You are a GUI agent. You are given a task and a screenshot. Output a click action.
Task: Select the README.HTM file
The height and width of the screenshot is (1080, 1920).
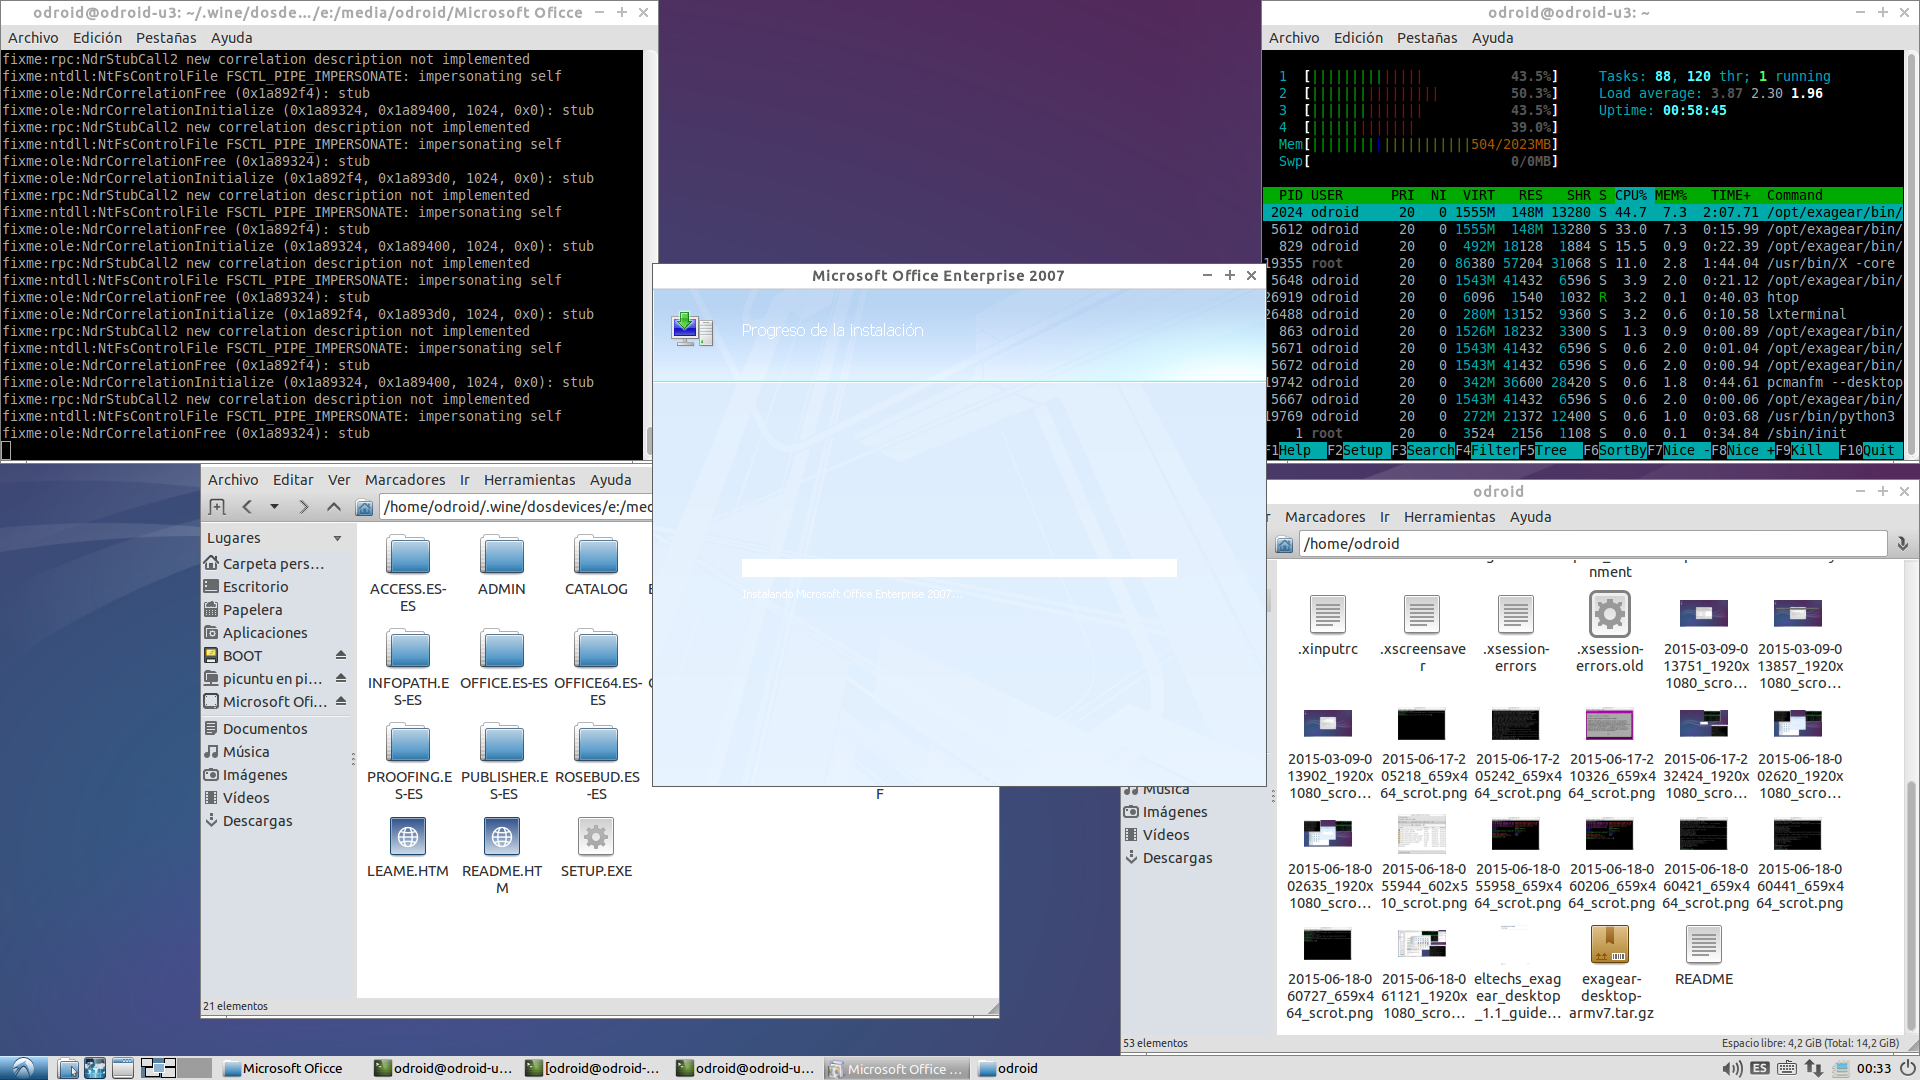(502, 855)
